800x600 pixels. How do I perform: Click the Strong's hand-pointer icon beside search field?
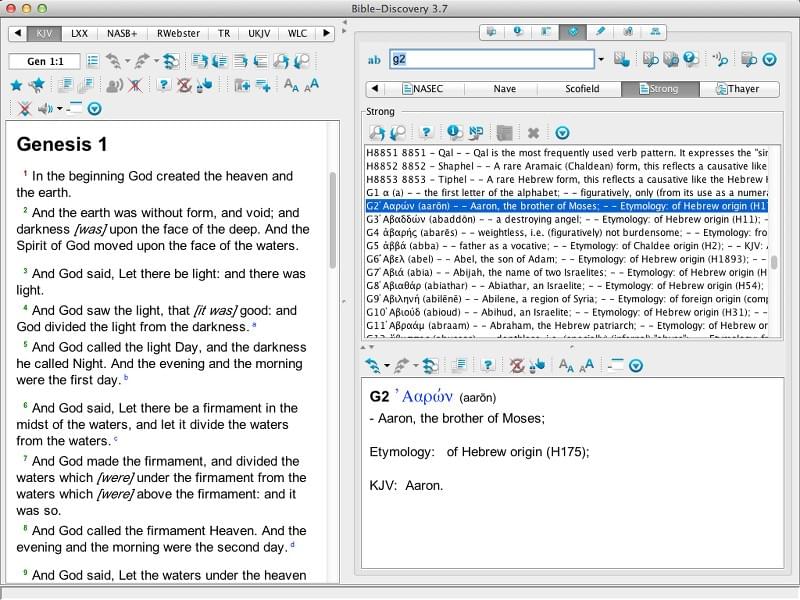tap(621, 60)
